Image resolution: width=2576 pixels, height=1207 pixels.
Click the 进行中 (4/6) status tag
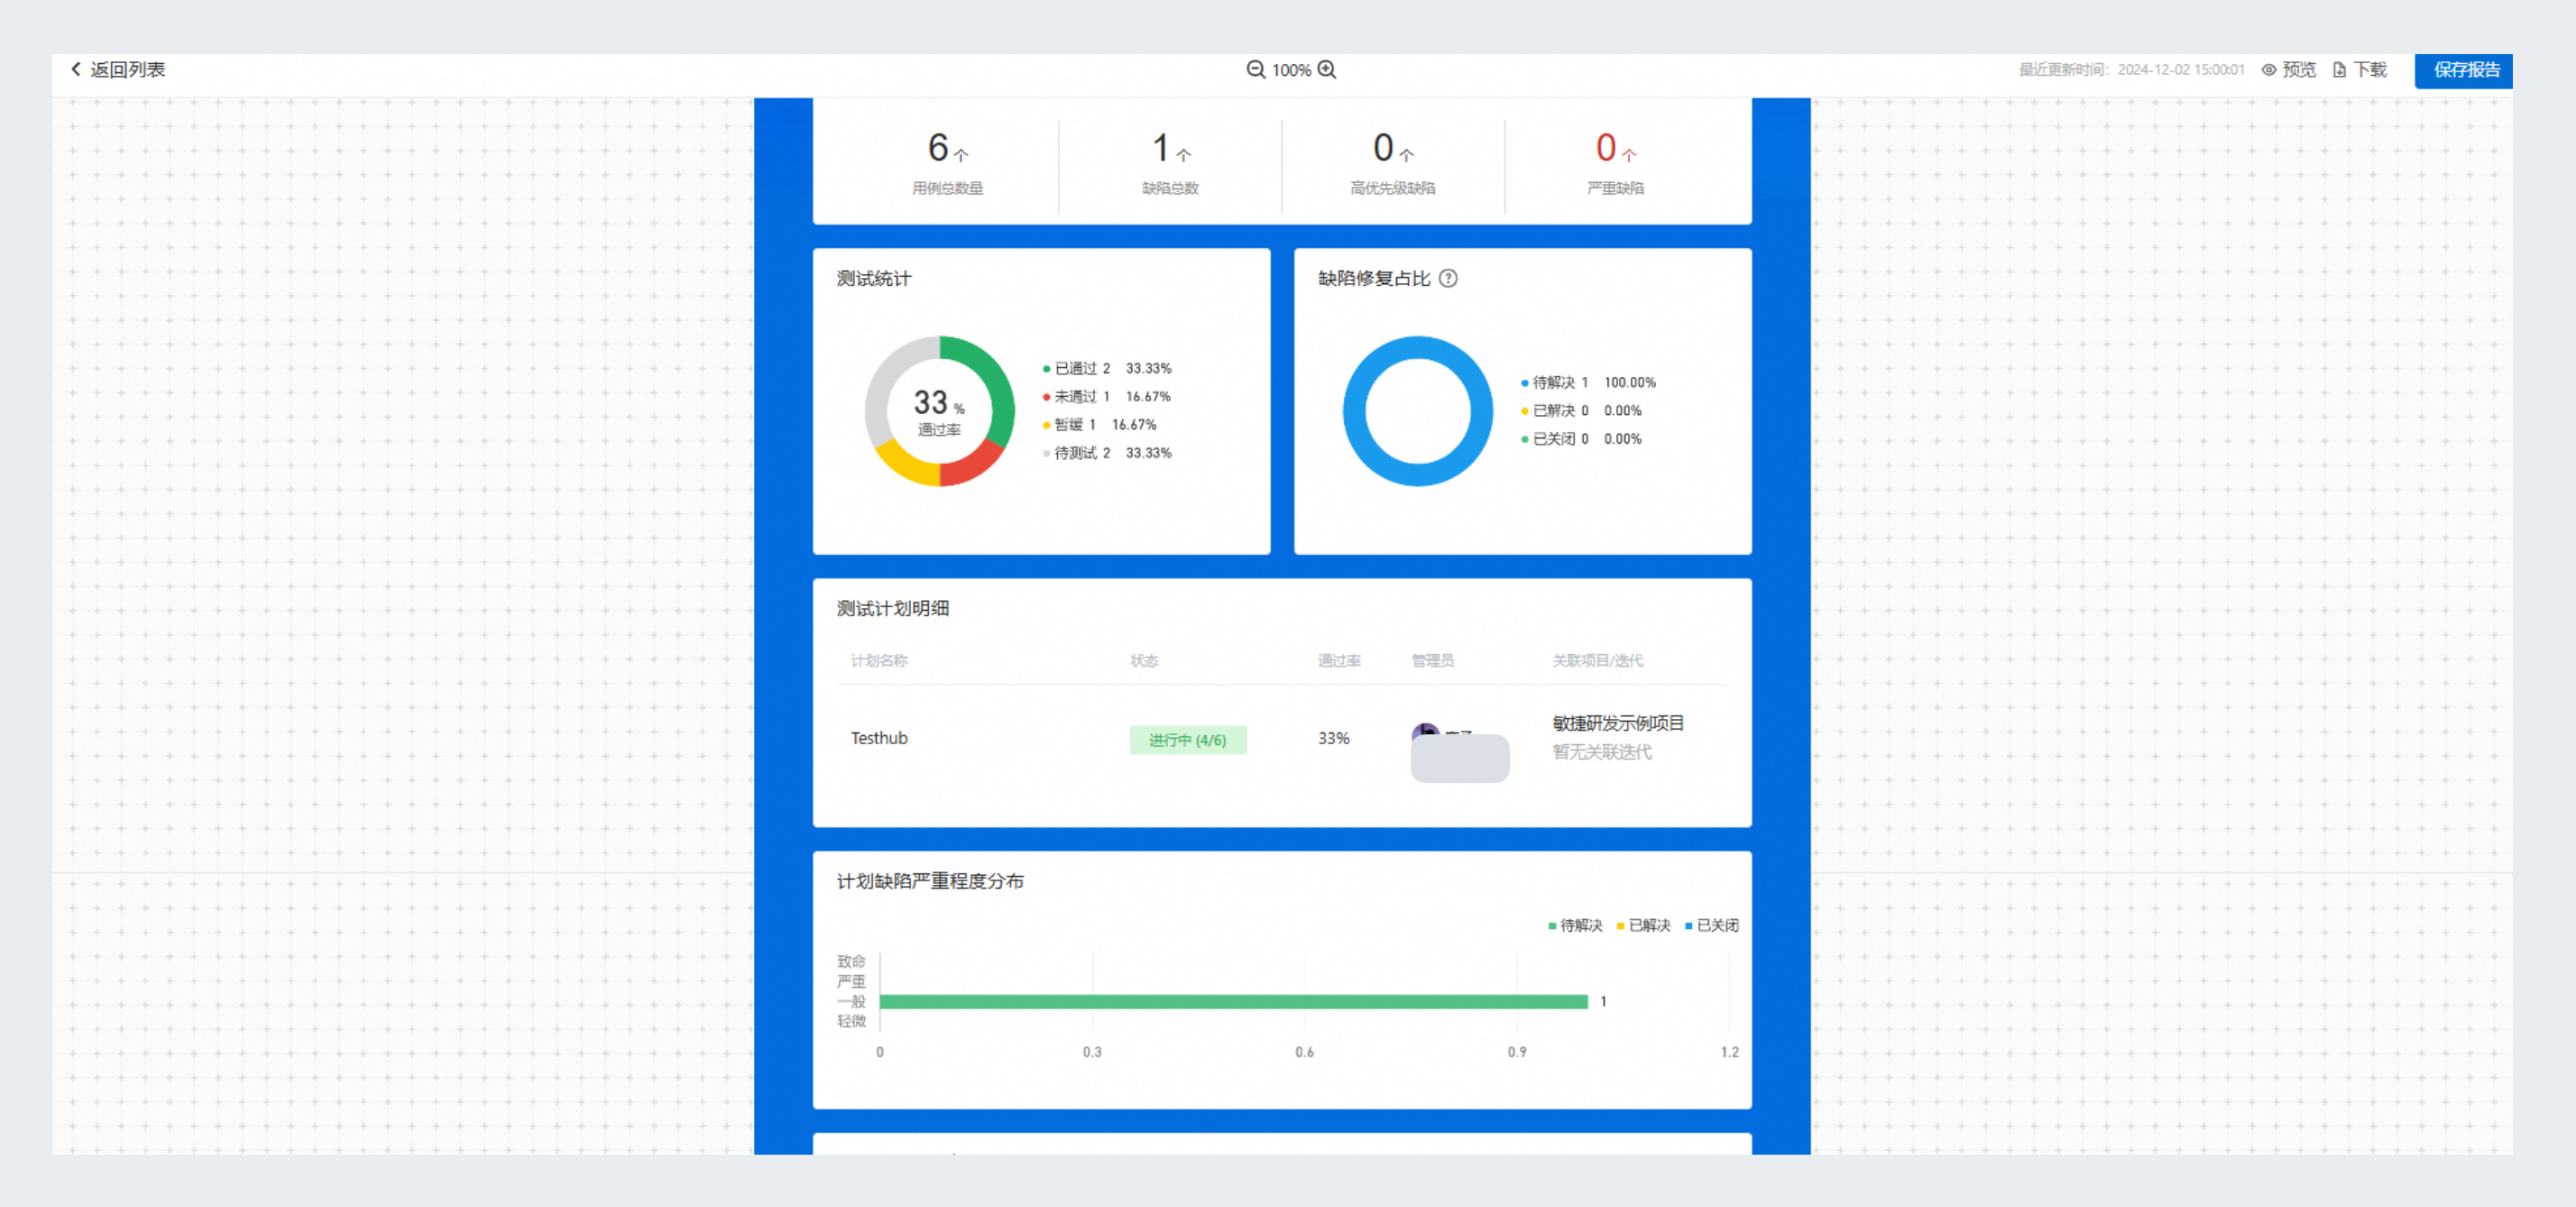coord(1187,740)
